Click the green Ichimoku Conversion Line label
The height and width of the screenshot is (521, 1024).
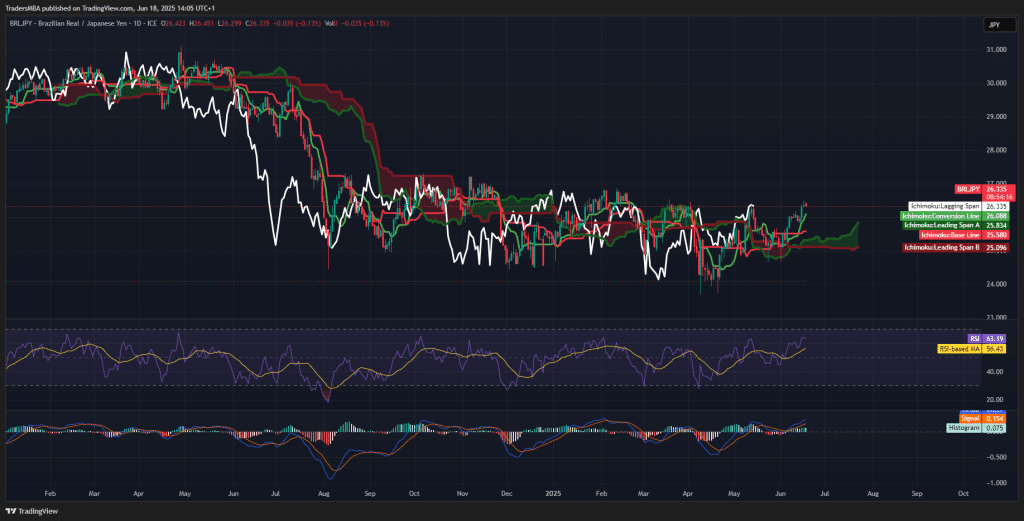940,216
